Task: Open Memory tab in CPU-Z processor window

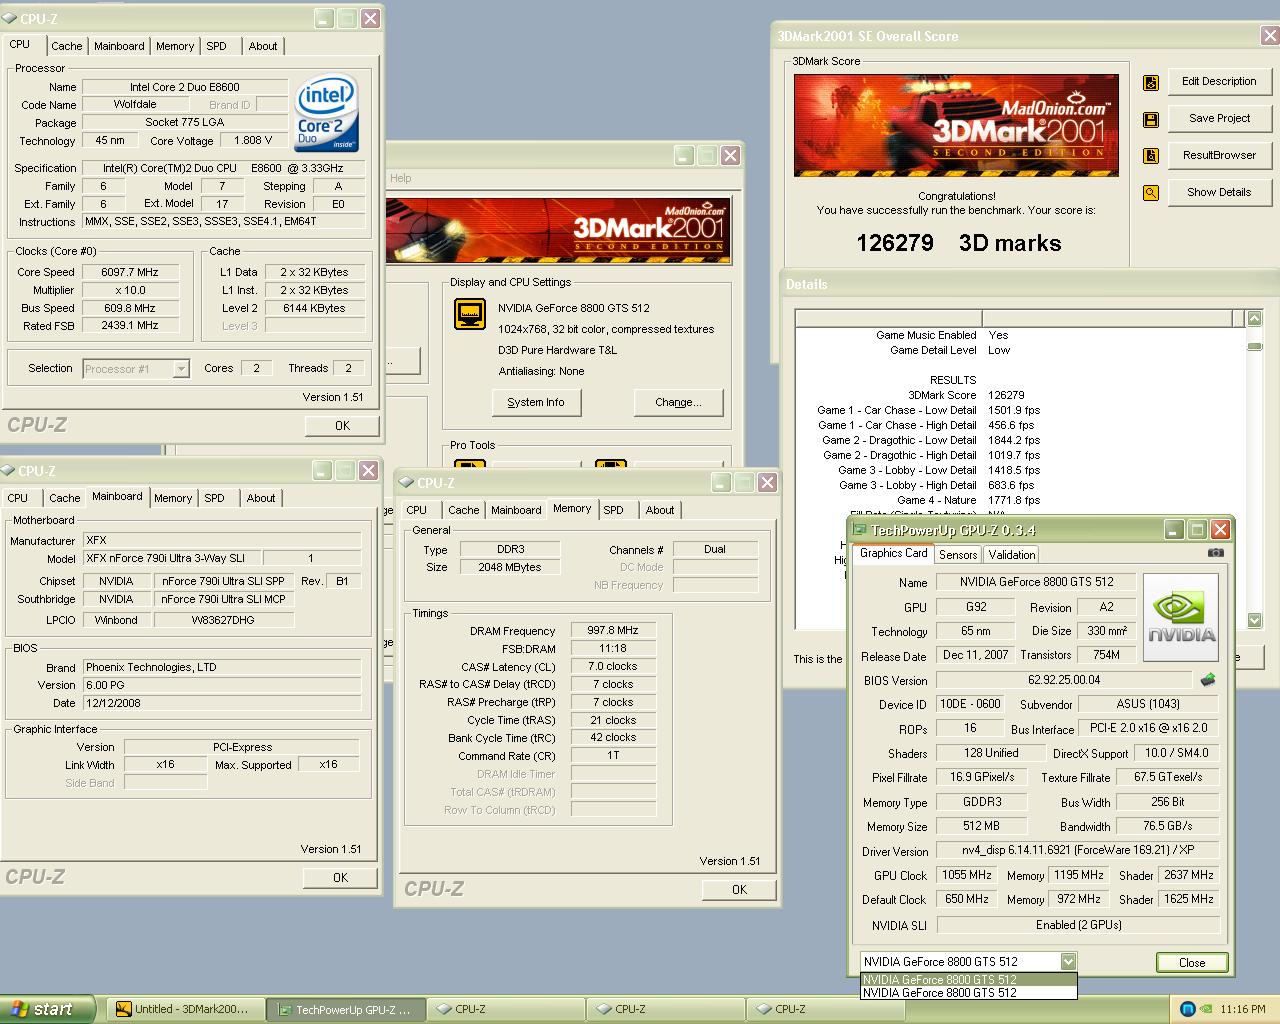Action: point(175,46)
